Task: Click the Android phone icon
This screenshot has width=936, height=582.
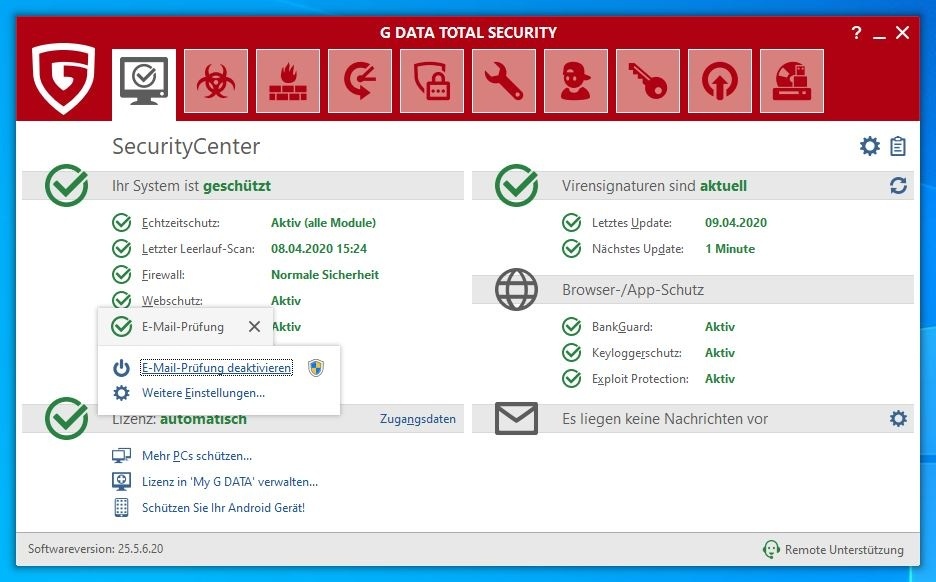Action: (x=121, y=508)
